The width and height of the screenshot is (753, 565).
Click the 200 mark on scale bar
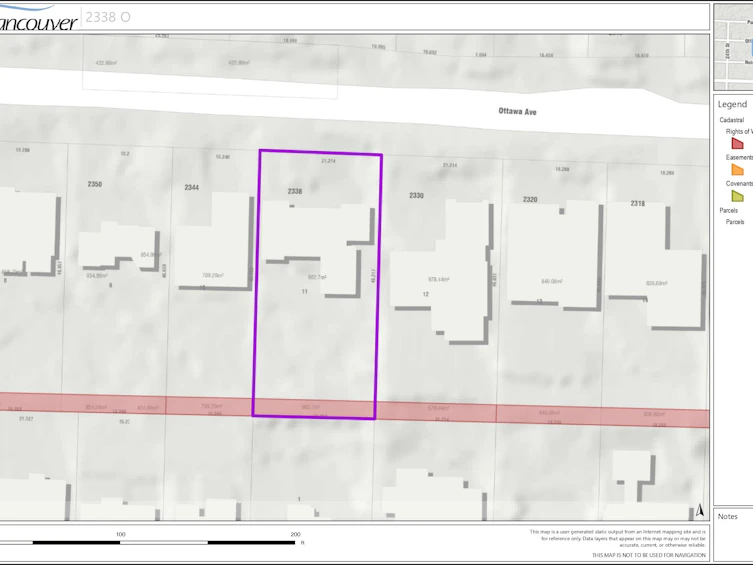pos(295,534)
